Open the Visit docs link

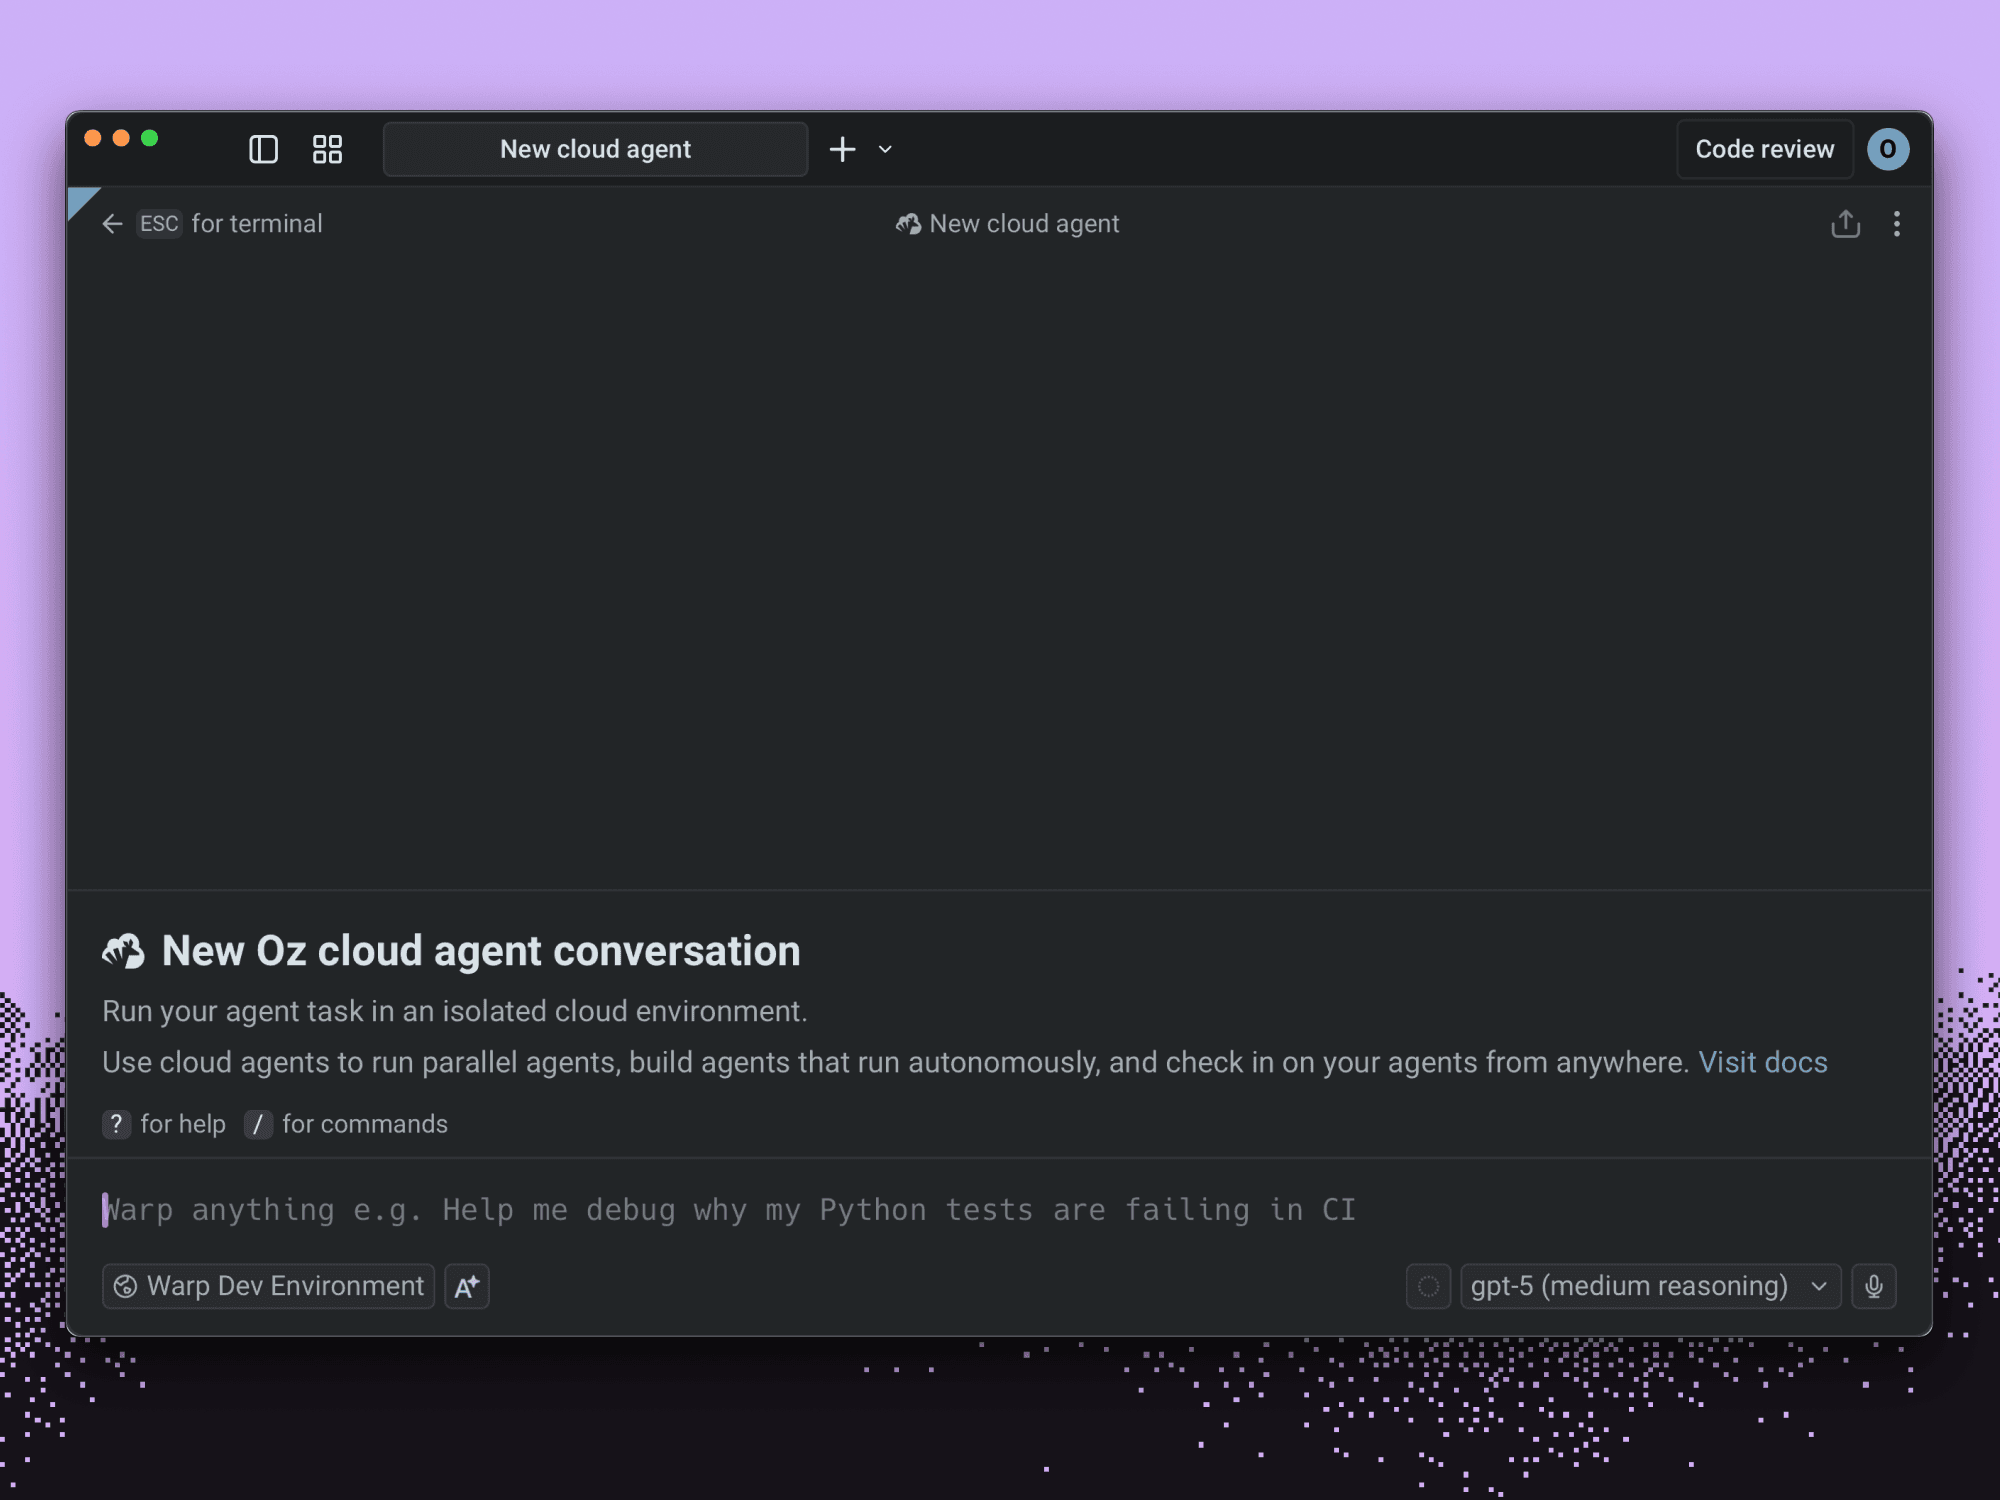[x=1762, y=1062]
